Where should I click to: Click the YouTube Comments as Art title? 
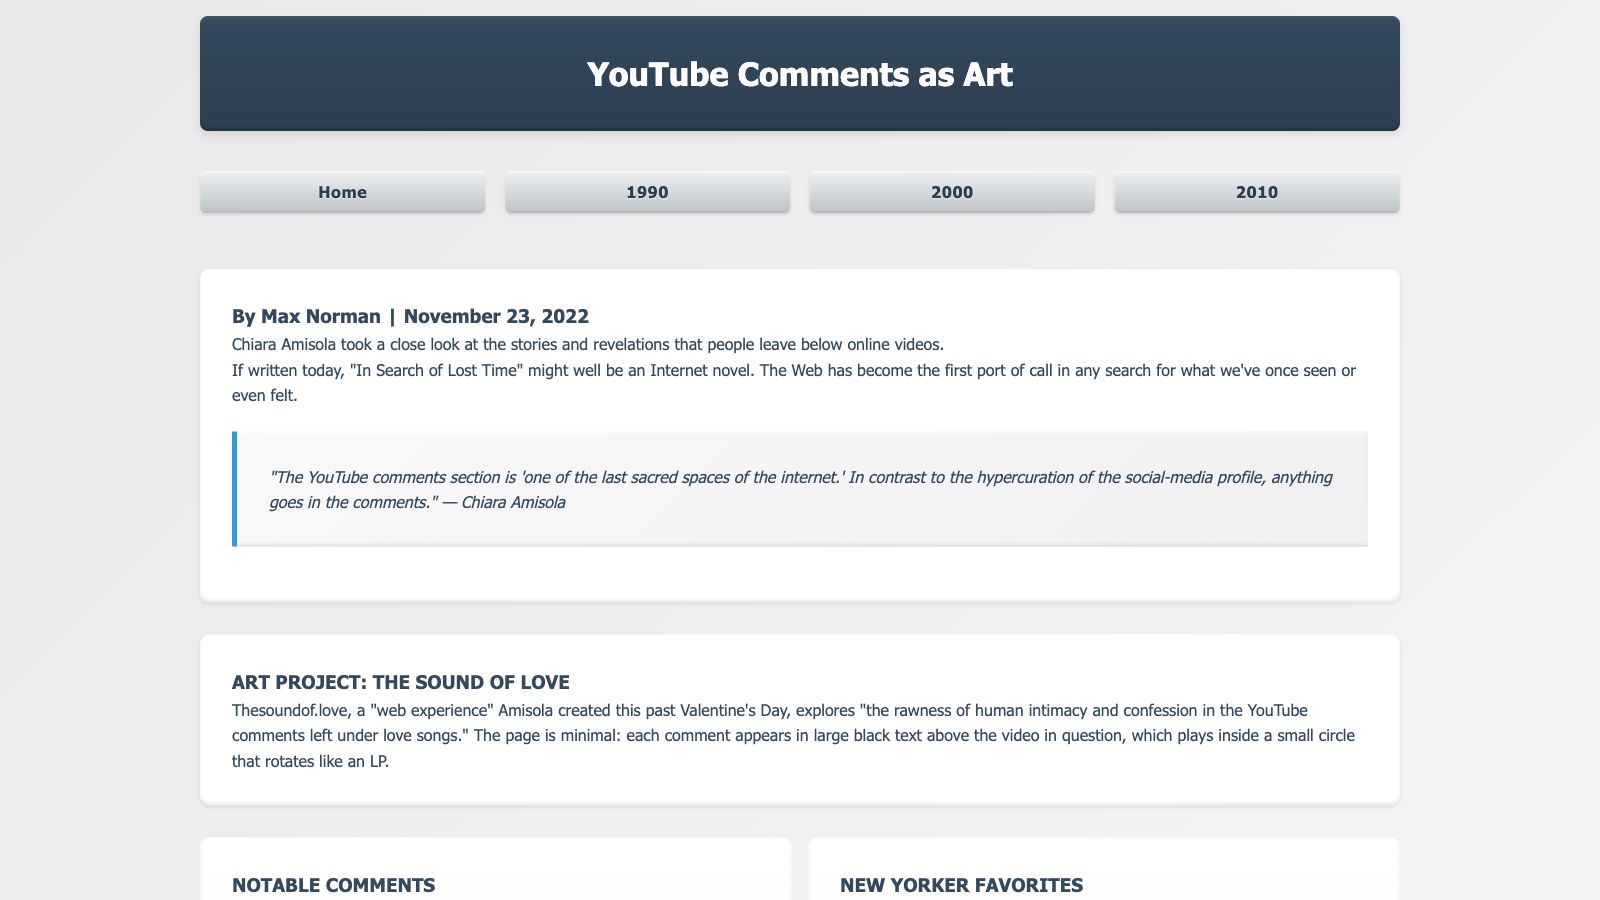800,74
